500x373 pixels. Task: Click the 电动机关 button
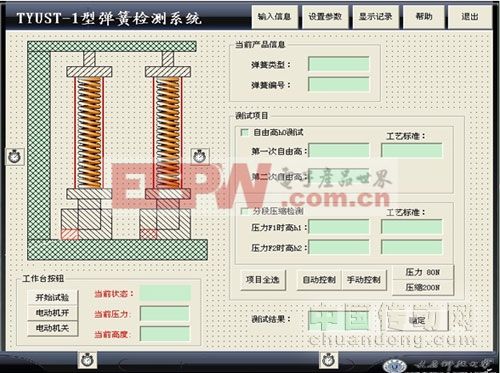coord(52,328)
